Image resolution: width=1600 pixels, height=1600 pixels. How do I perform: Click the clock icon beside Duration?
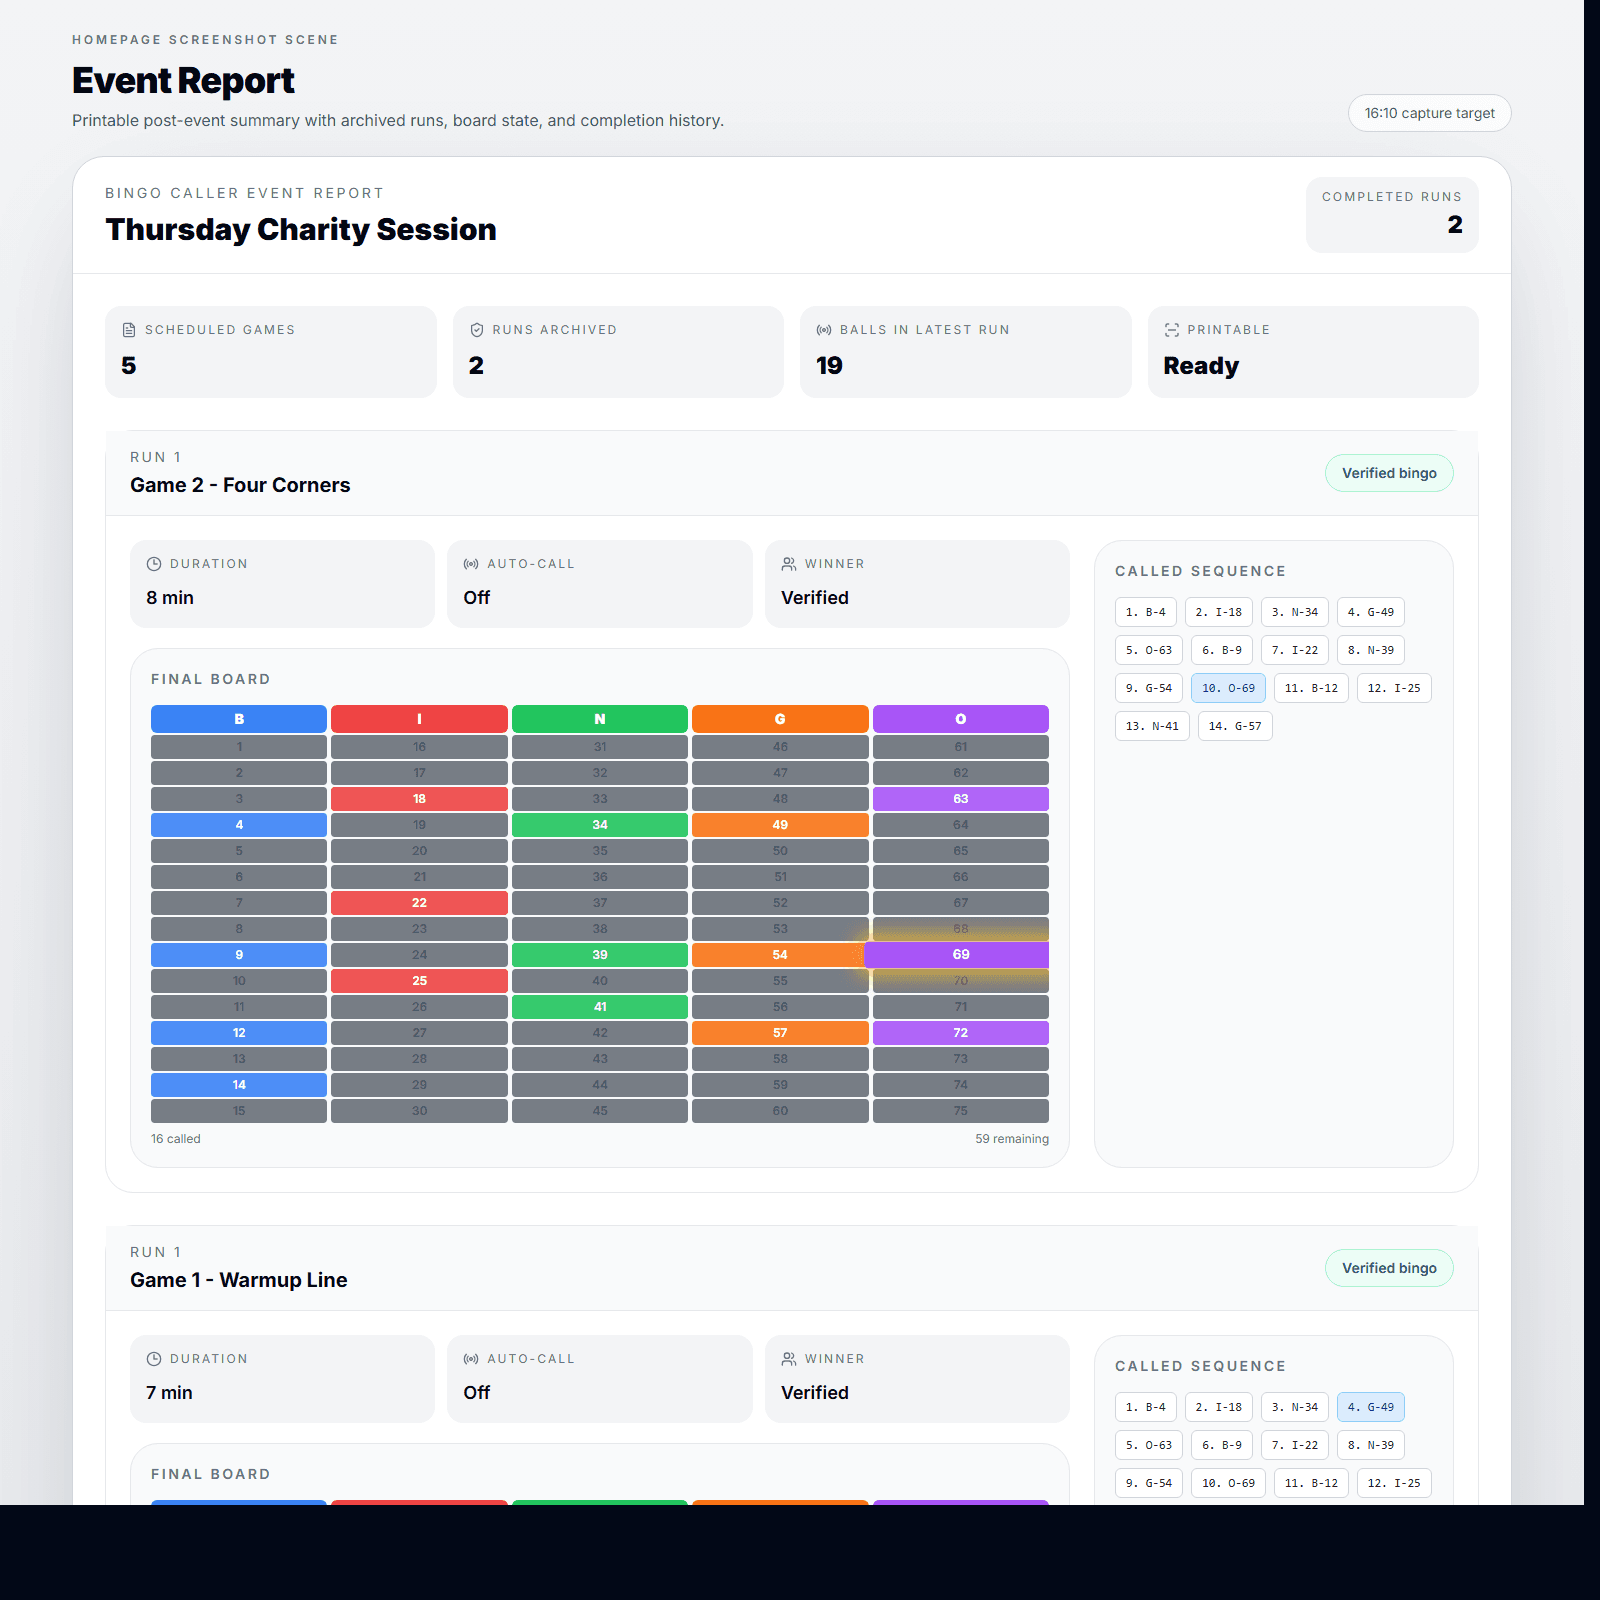pos(153,563)
